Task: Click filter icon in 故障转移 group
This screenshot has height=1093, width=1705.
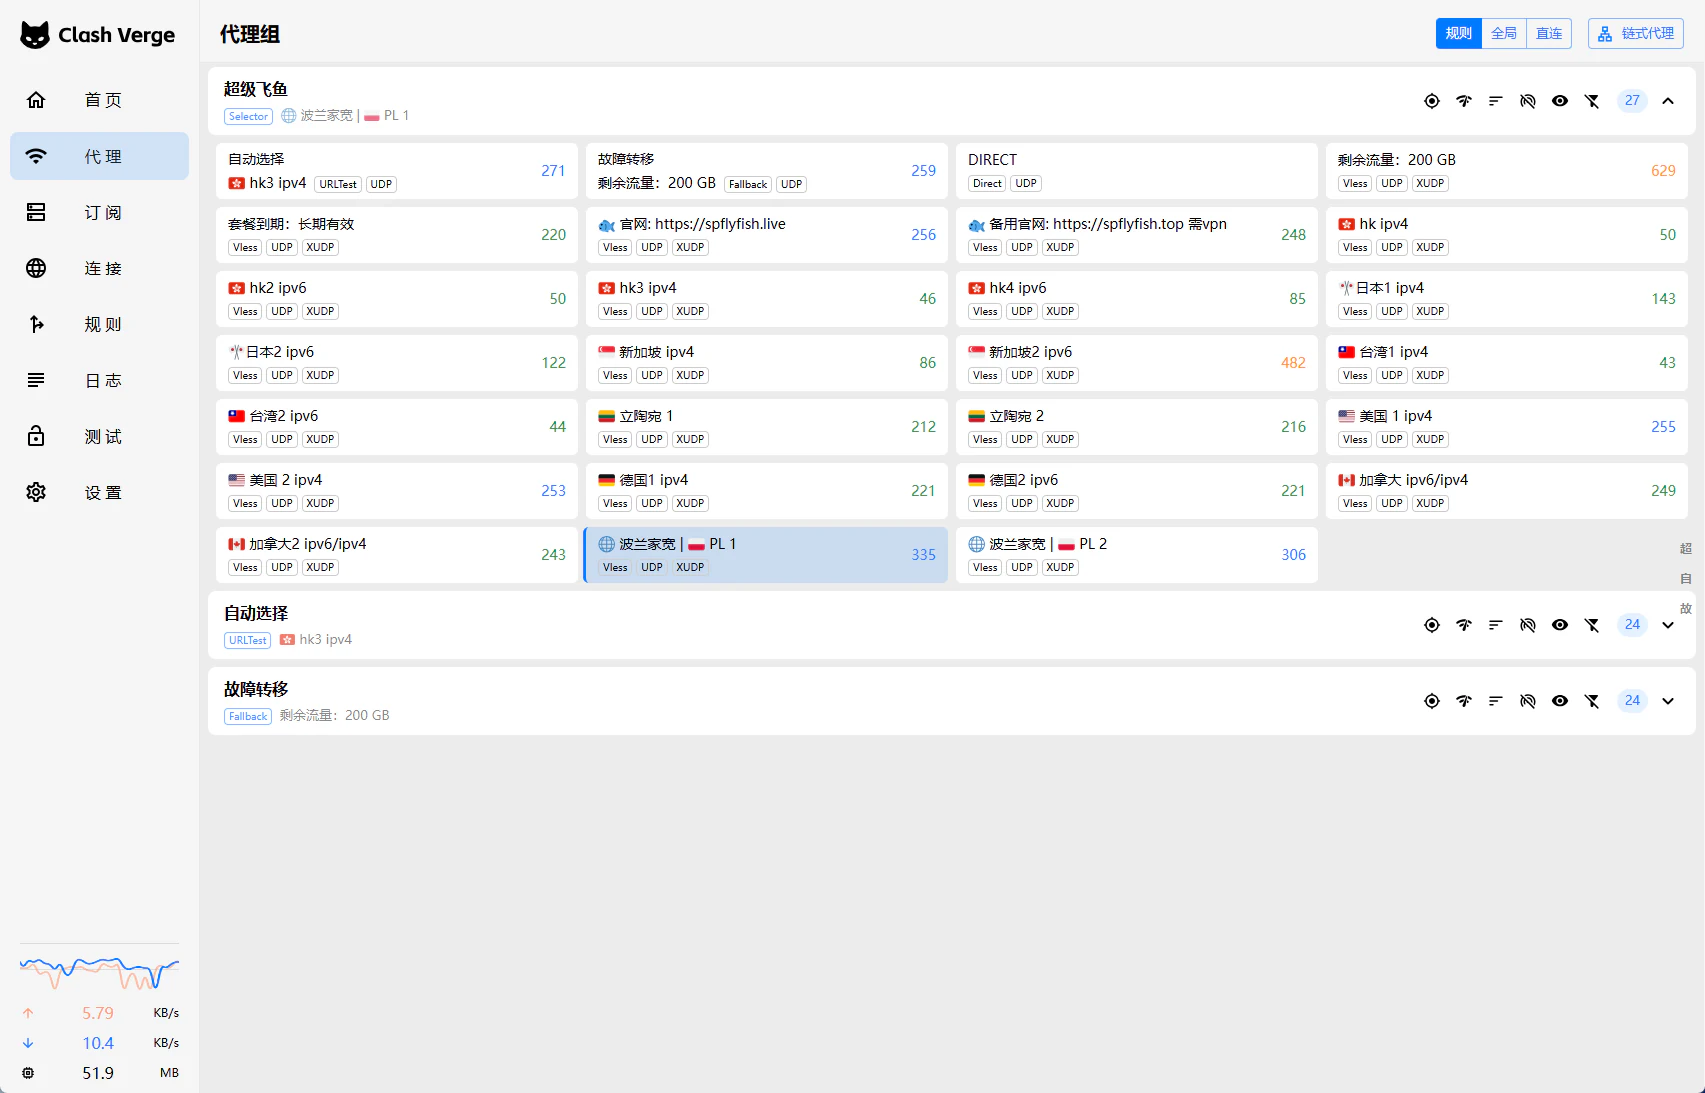Action: click(x=1592, y=701)
